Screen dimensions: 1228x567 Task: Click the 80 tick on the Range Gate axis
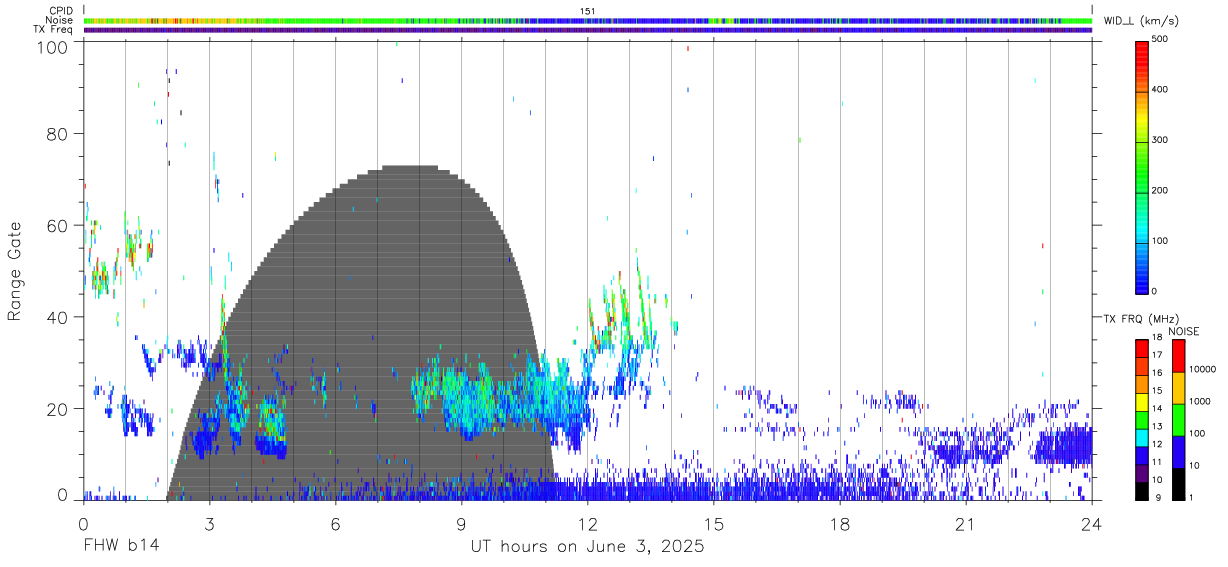tap(60, 134)
